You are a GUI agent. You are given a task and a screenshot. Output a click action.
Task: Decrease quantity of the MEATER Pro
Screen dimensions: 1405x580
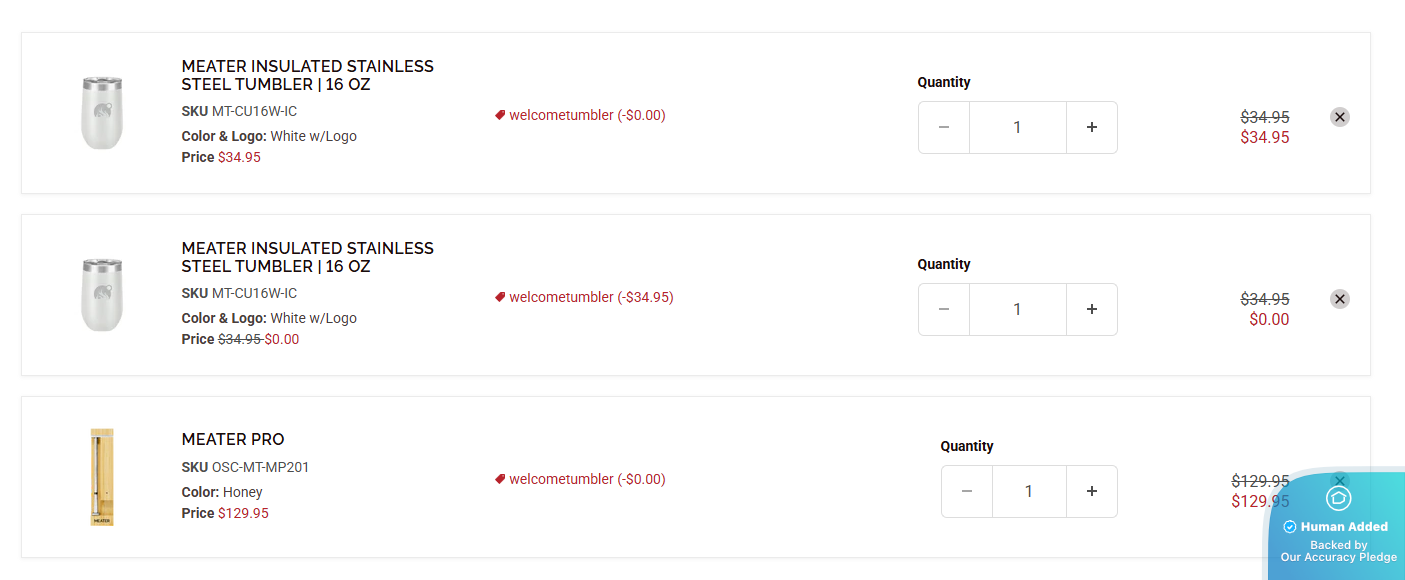[967, 491]
